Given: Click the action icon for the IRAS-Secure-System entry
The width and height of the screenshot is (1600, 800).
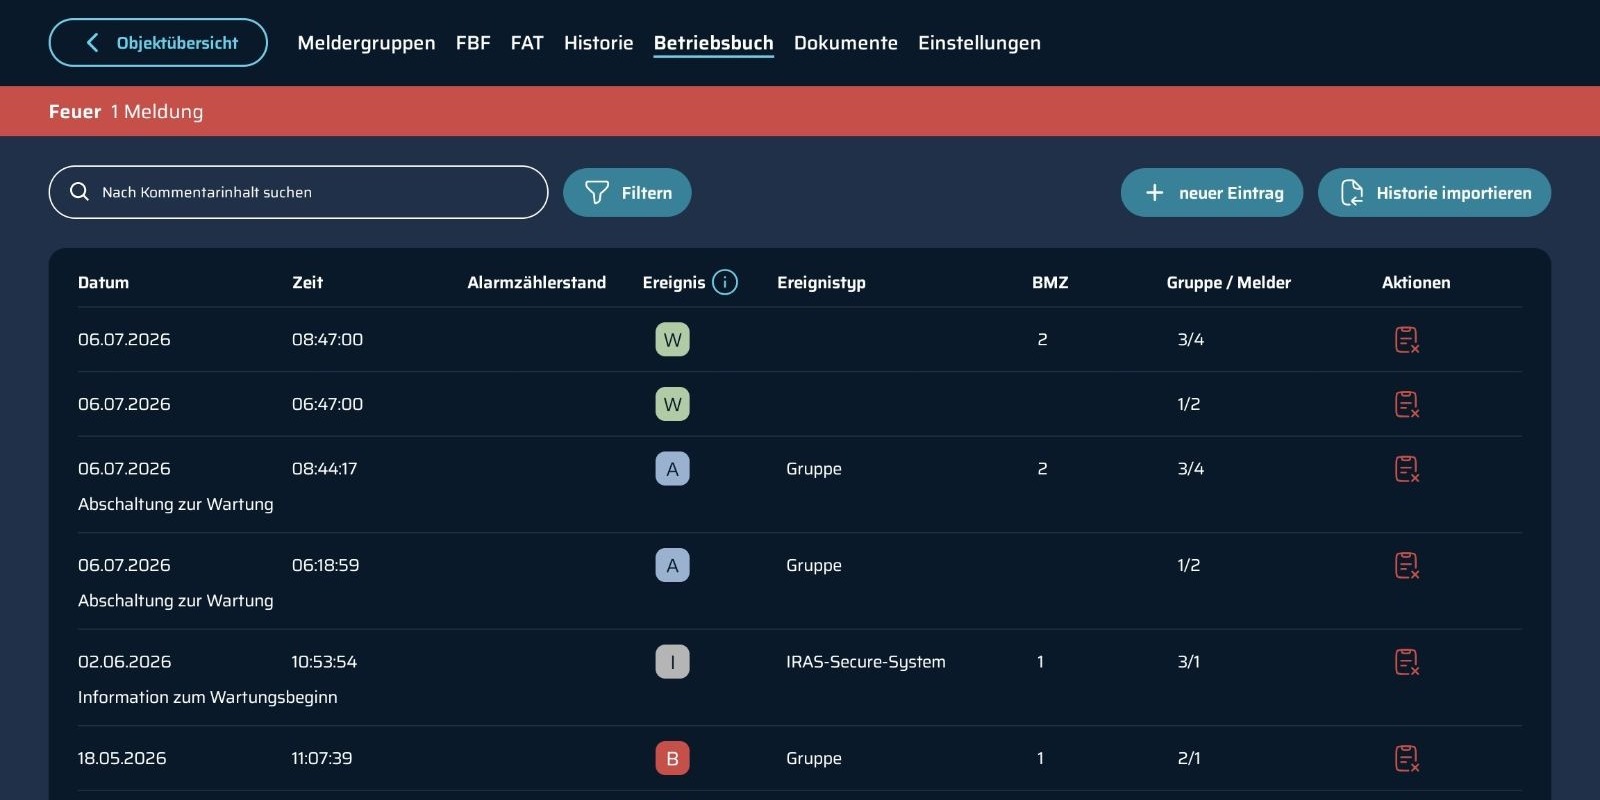Looking at the screenshot, I should (1407, 662).
